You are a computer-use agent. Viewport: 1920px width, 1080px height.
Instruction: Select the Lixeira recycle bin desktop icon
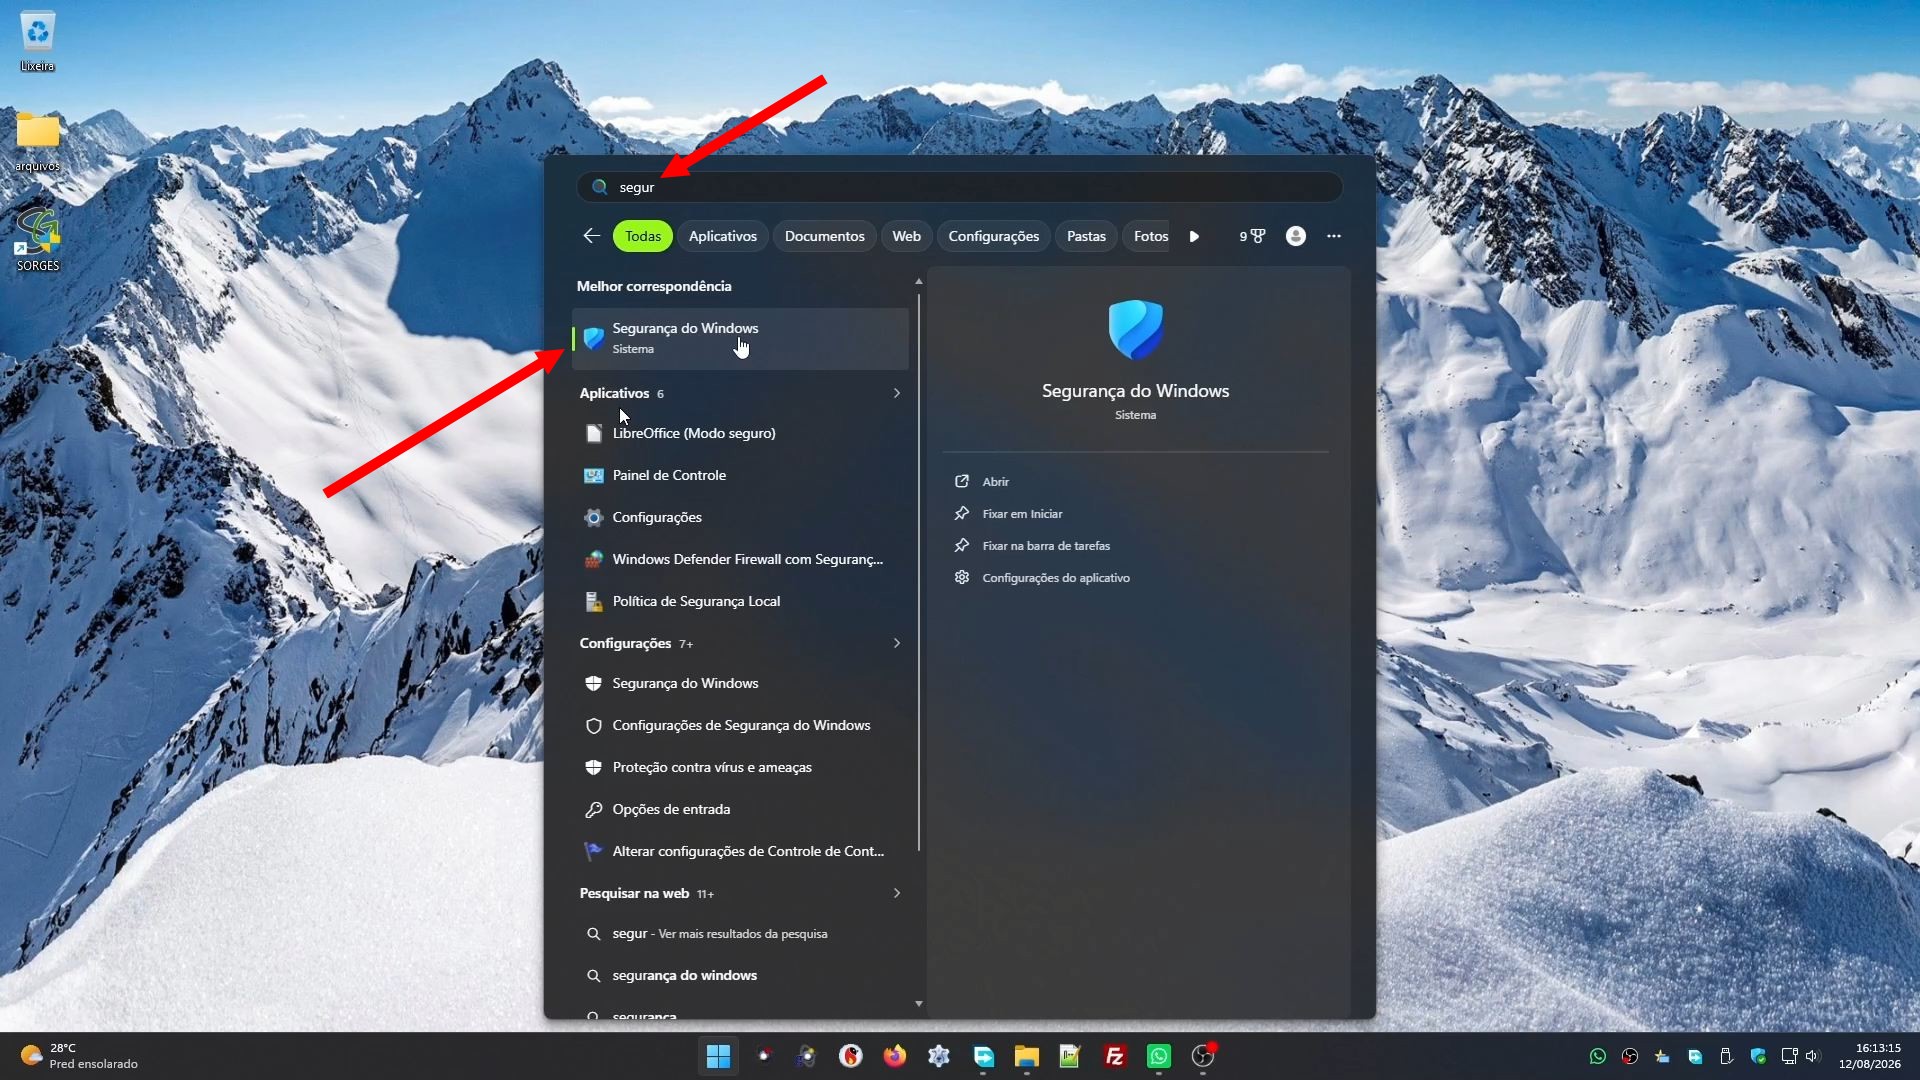tap(37, 41)
